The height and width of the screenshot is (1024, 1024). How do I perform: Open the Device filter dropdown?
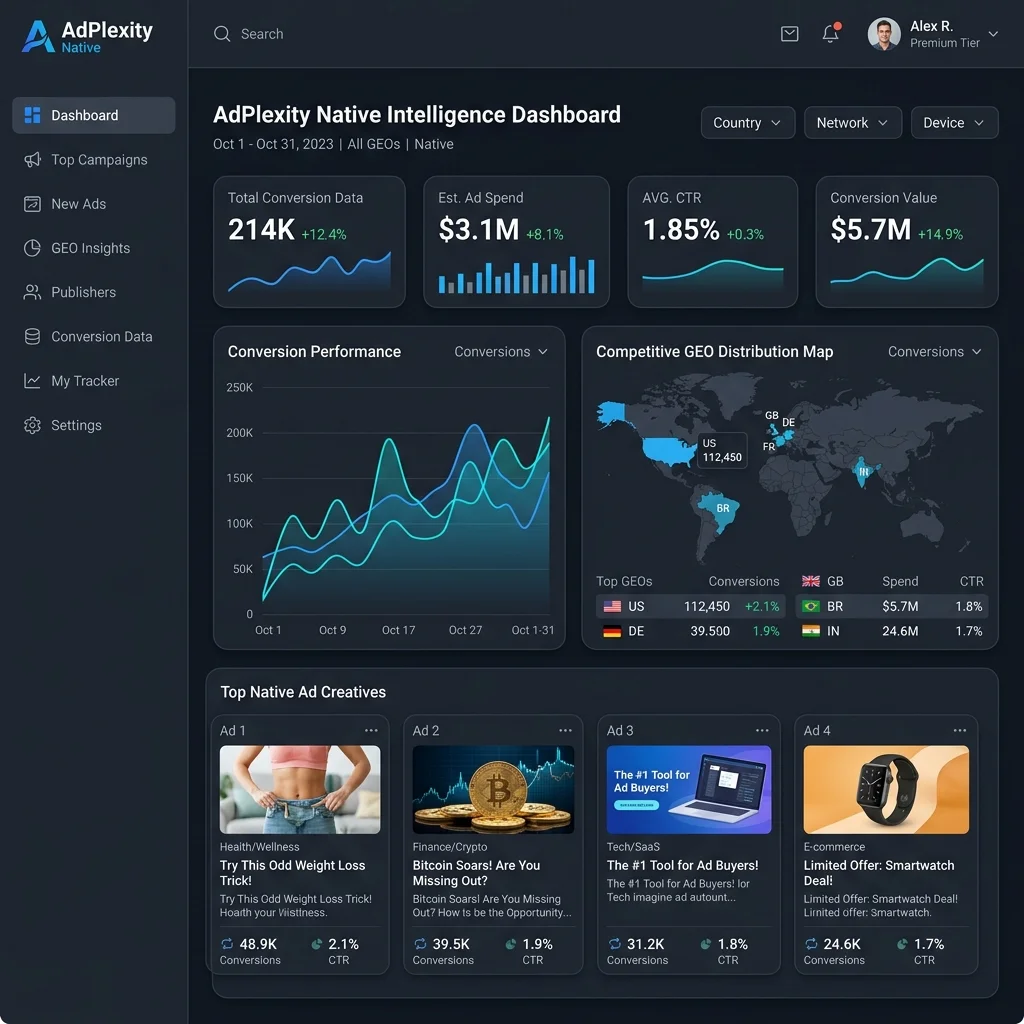coord(954,123)
